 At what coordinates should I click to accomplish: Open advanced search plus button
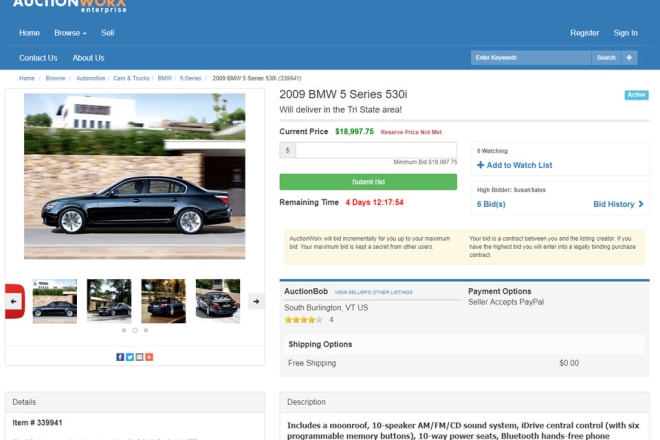click(629, 58)
